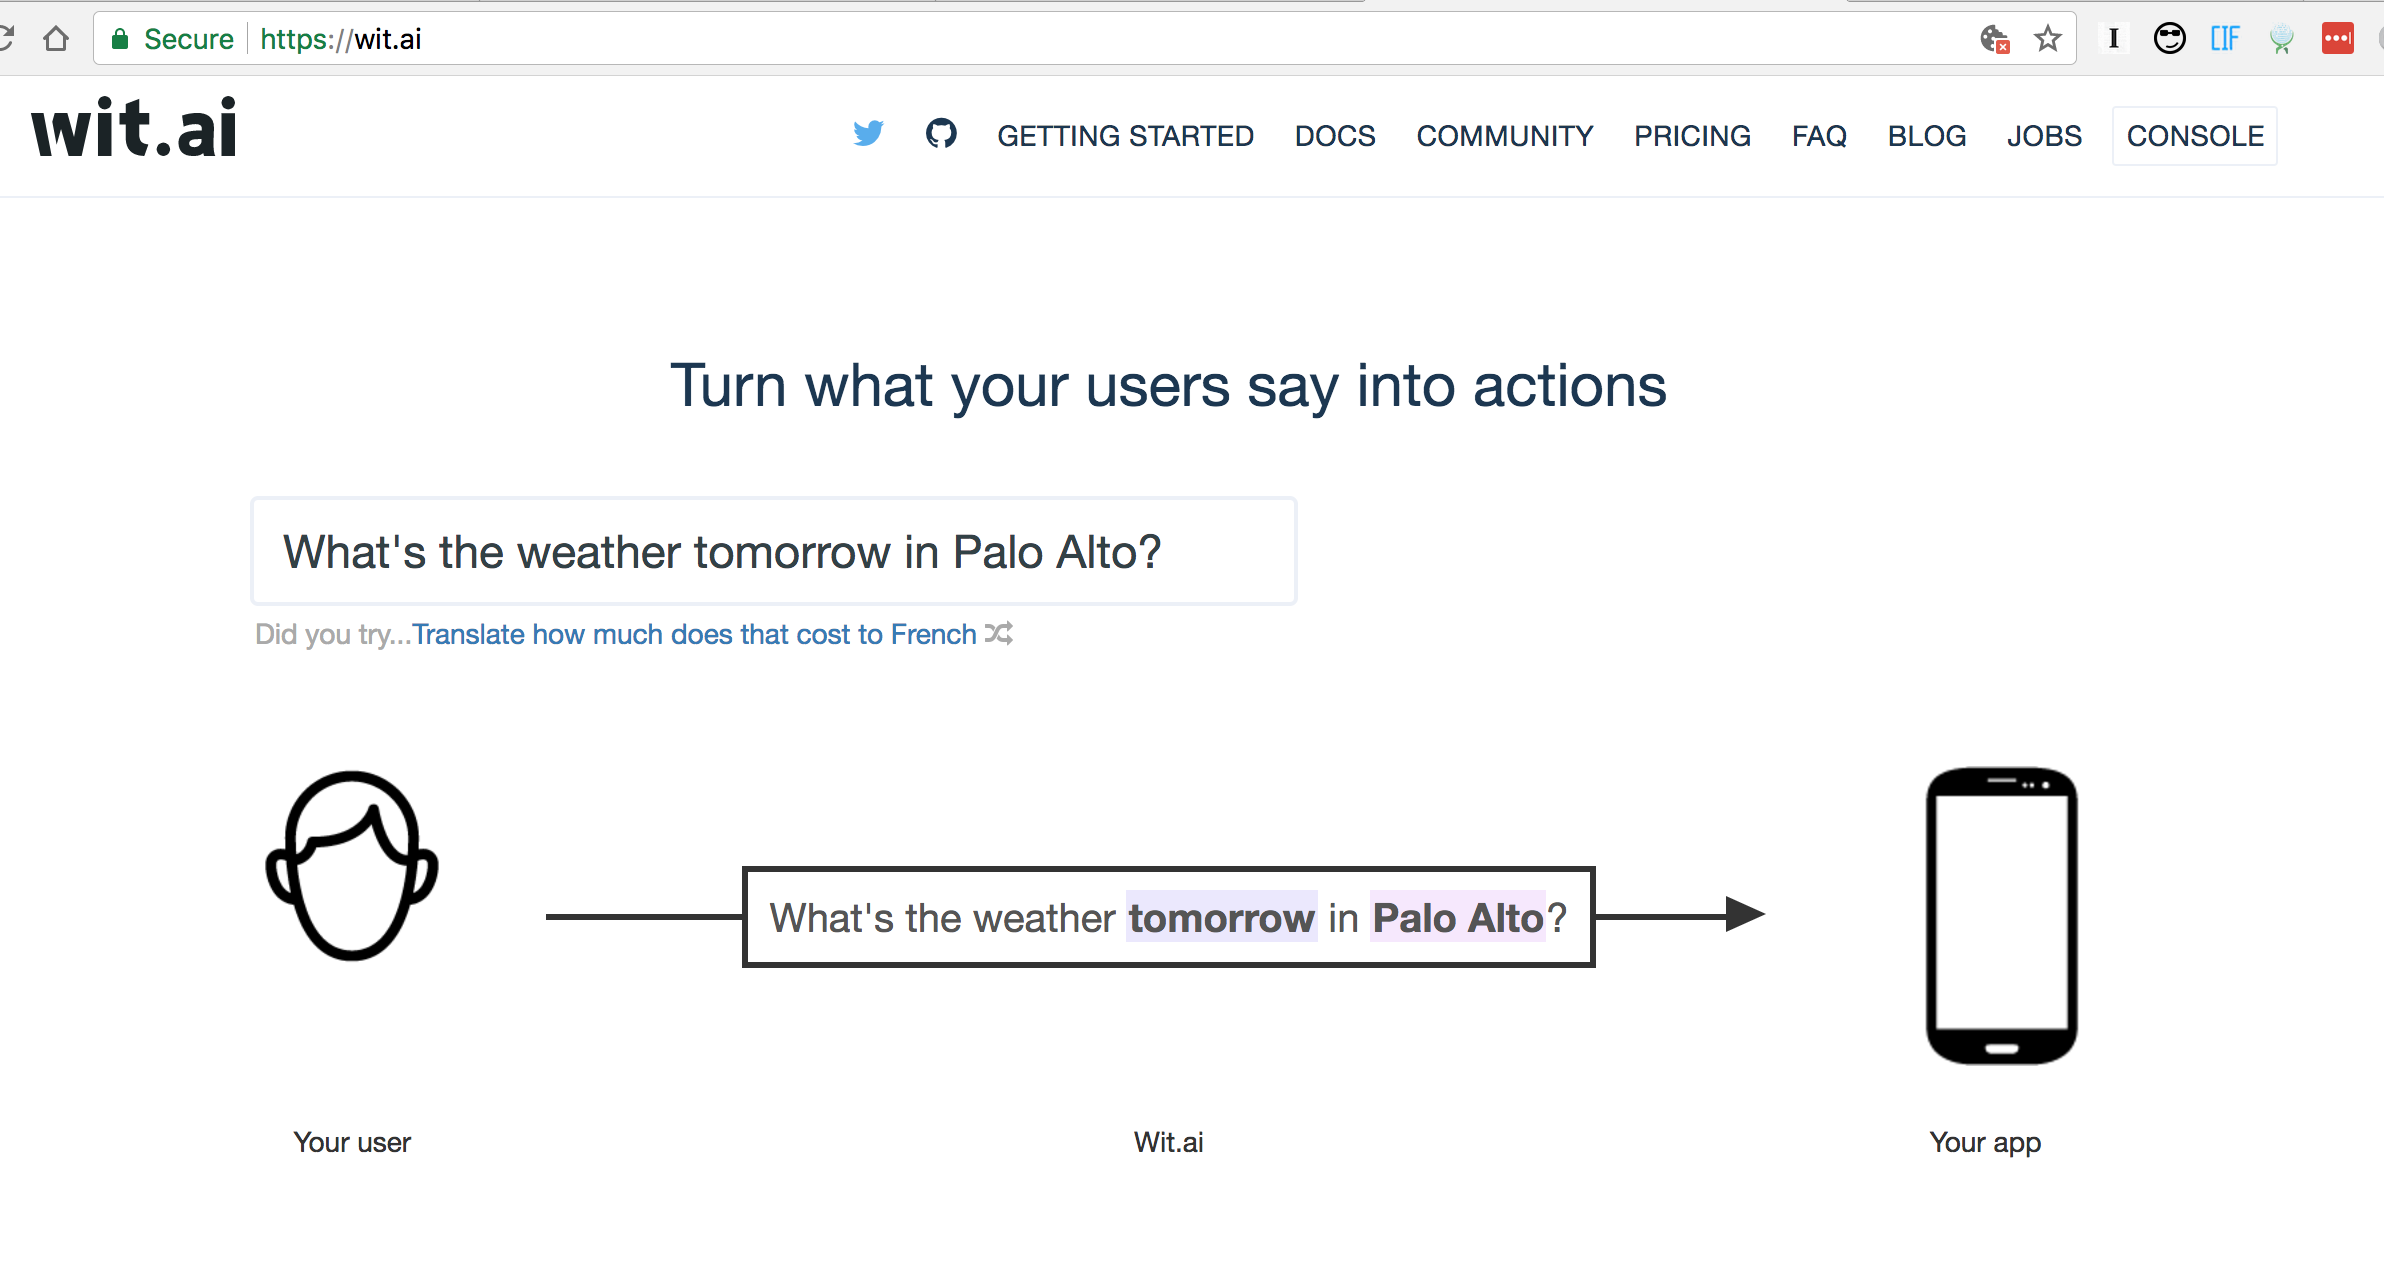
Task: Click the CONSOLE button
Action: pyautogui.click(x=2195, y=136)
